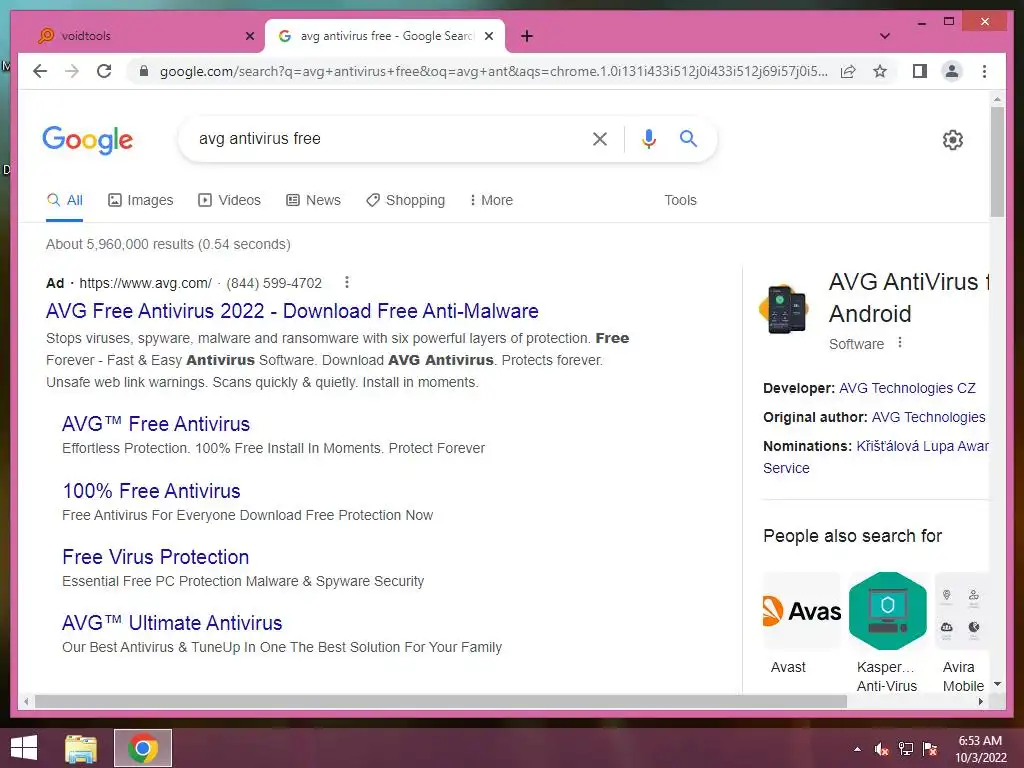Screen dimensions: 1024x768
Task: Switch to Videos results
Action: click(229, 200)
